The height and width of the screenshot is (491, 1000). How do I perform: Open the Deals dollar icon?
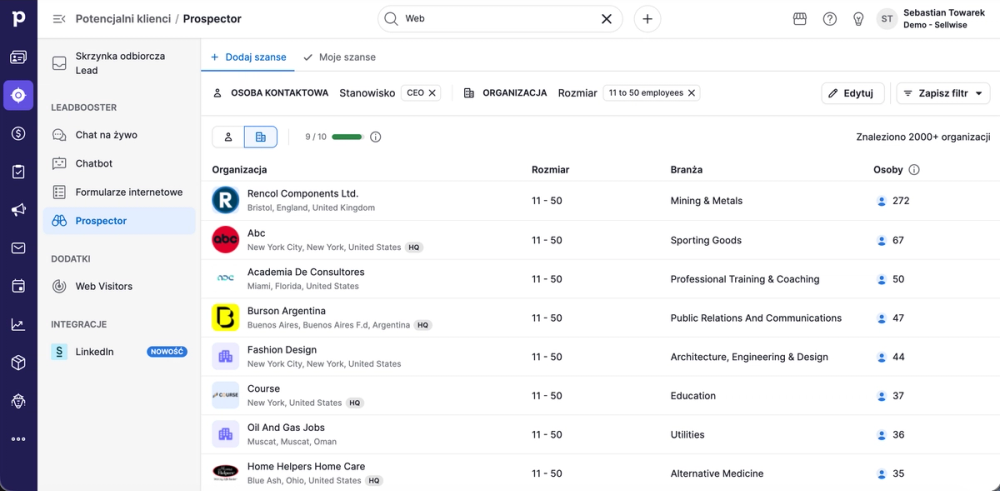(18, 133)
